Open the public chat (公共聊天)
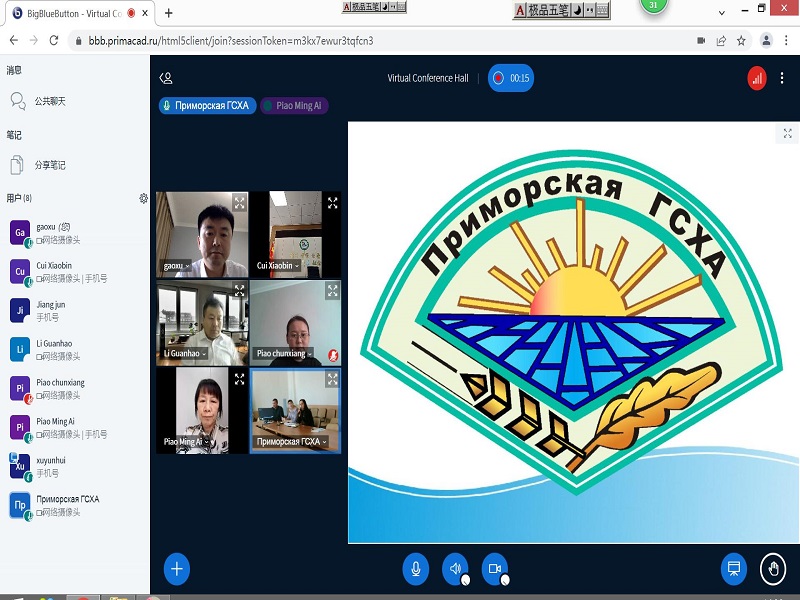Viewport: 800px width, 600px height. 50,101
